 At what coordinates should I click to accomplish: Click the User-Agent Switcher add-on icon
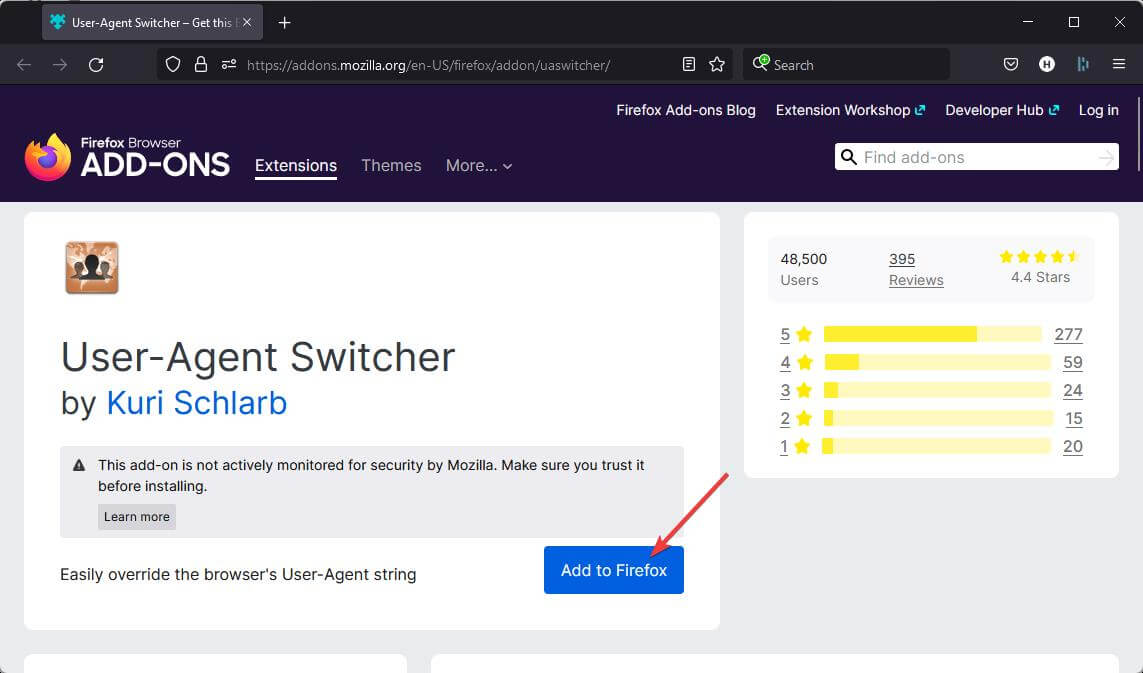pyautogui.click(x=92, y=268)
